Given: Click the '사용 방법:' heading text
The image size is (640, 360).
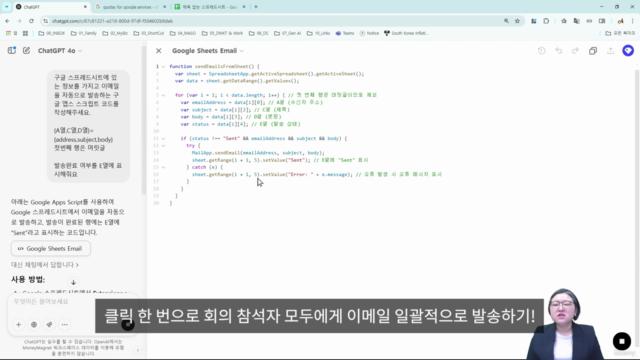Looking at the screenshot, I should pyautogui.click(x=28, y=280).
